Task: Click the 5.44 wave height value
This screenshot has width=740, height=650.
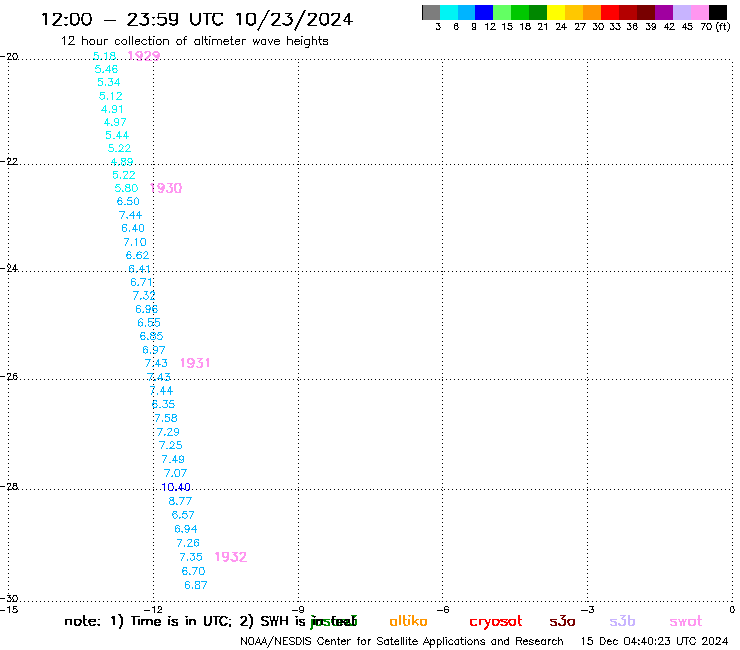Action: pyautogui.click(x=117, y=135)
